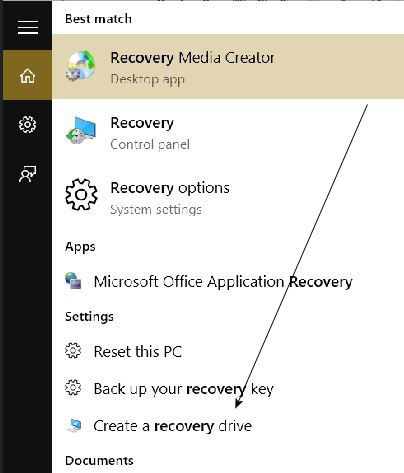Open the Recovery Media Creator desktop app result
This screenshot has width=404, height=473.
(228, 67)
